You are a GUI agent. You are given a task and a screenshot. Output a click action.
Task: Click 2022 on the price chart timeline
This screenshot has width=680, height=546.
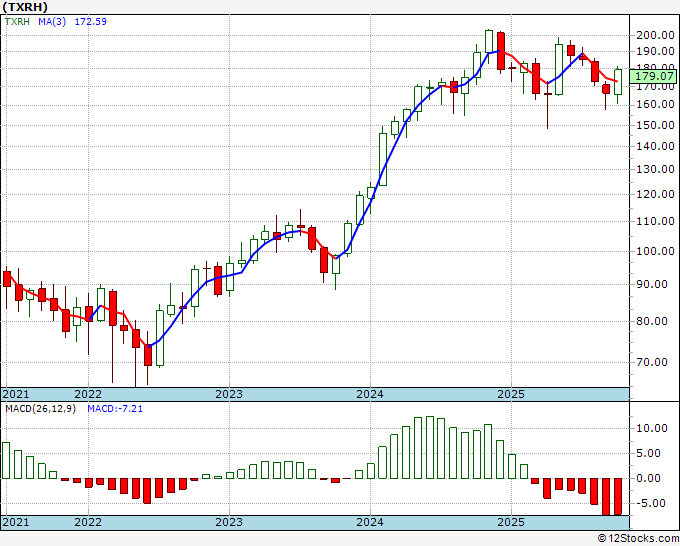pyautogui.click(x=88, y=394)
